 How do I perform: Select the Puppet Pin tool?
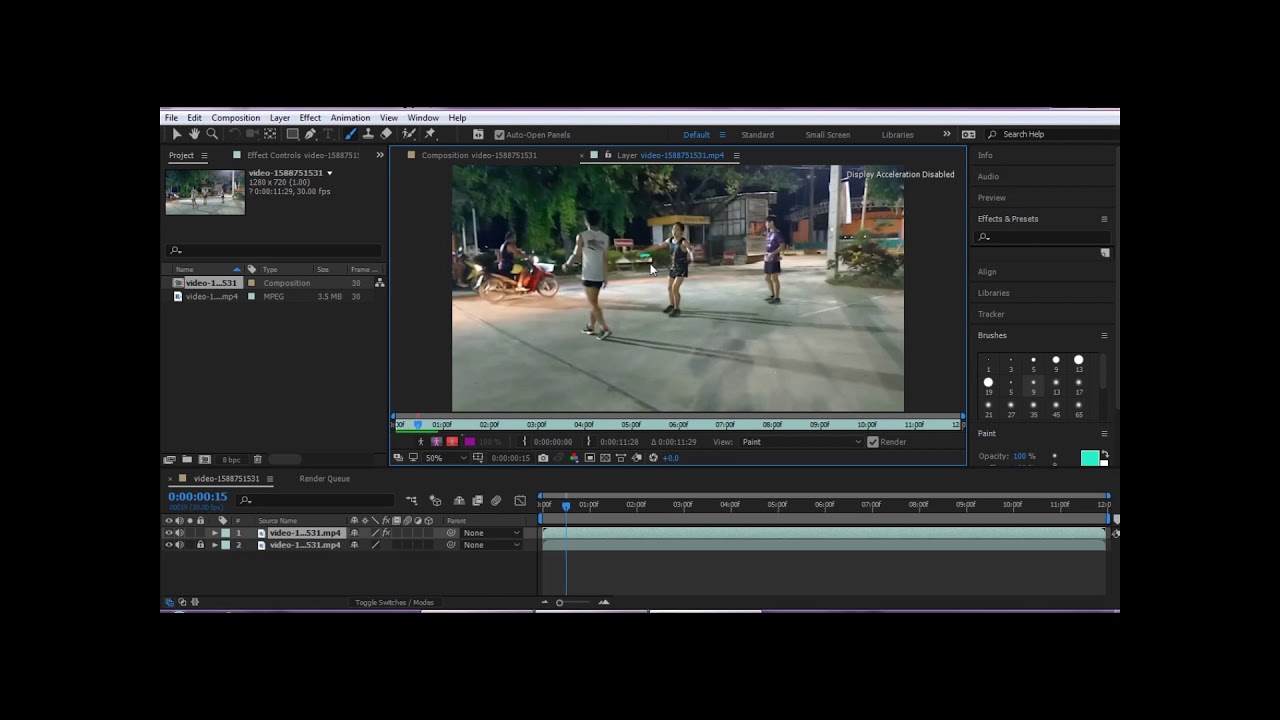pyautogui.click(x=430, y=134)
